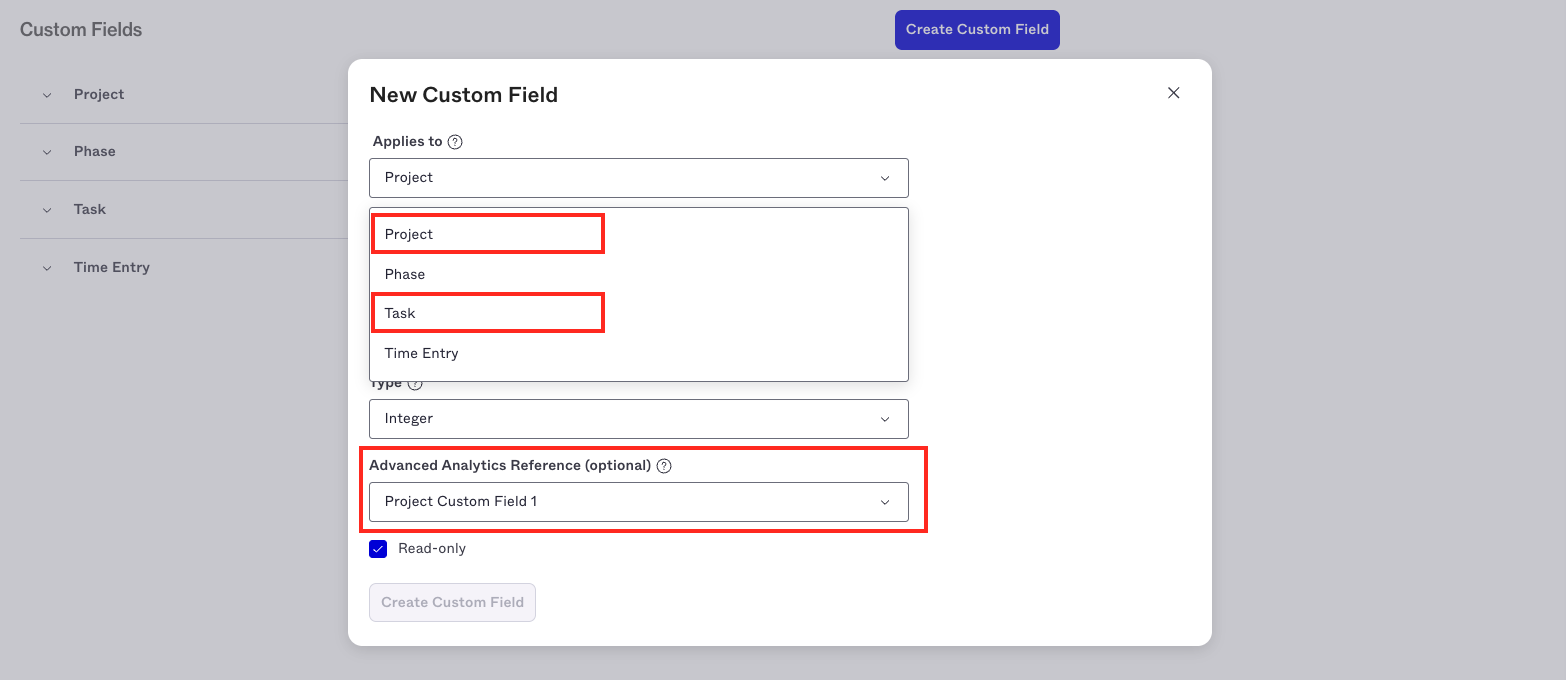Open the Advanced Analytics Reference help icon
The image size is (1566, 680).
point(664,466)
